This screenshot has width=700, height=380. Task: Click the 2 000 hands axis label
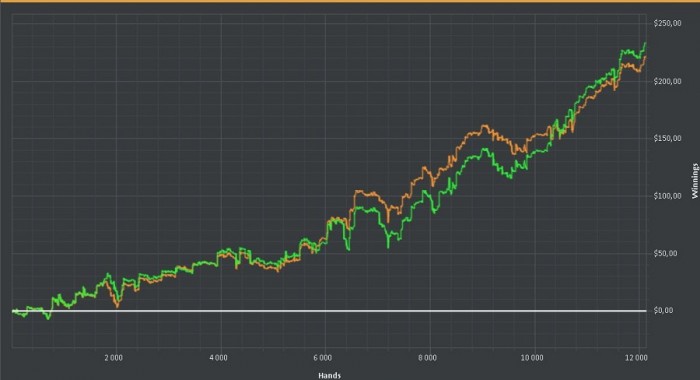[x=113, y=358]
